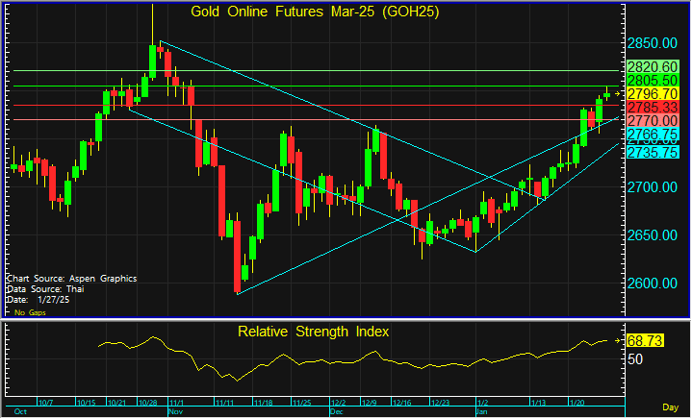The width and height of the screenshot is (692, 419).
Task: Click the Gold Online Futures Mar-25 chart title
Action: tap(316, 11)
